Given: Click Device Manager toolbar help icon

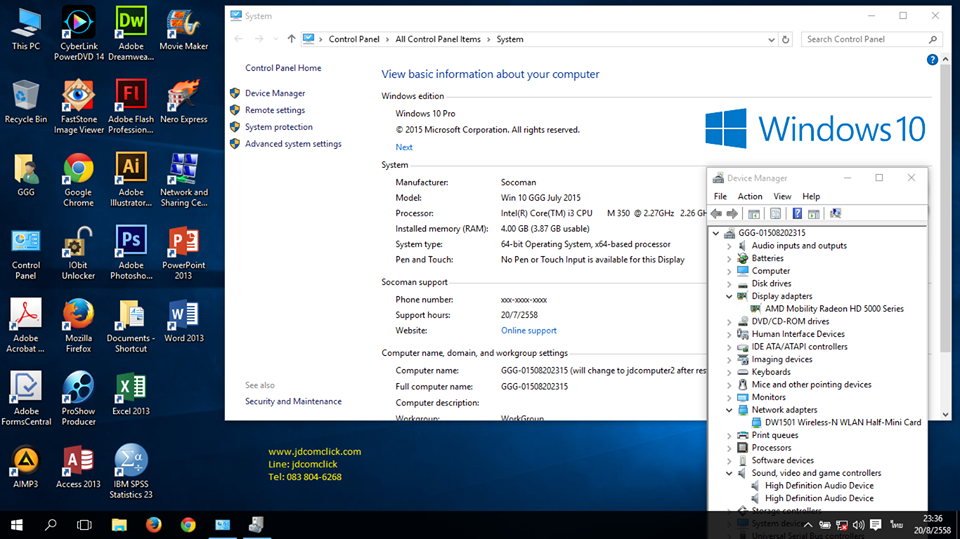Looking at the screenshot, I should coord(797,213).
